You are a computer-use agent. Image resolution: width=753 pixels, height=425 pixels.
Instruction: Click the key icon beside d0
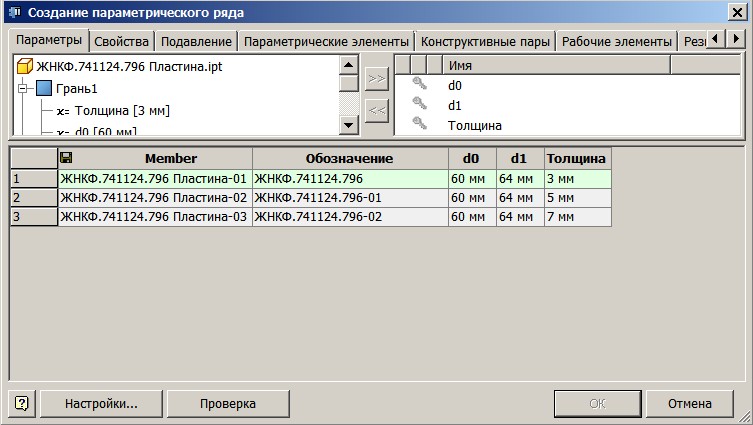click(x=420, y=85)
